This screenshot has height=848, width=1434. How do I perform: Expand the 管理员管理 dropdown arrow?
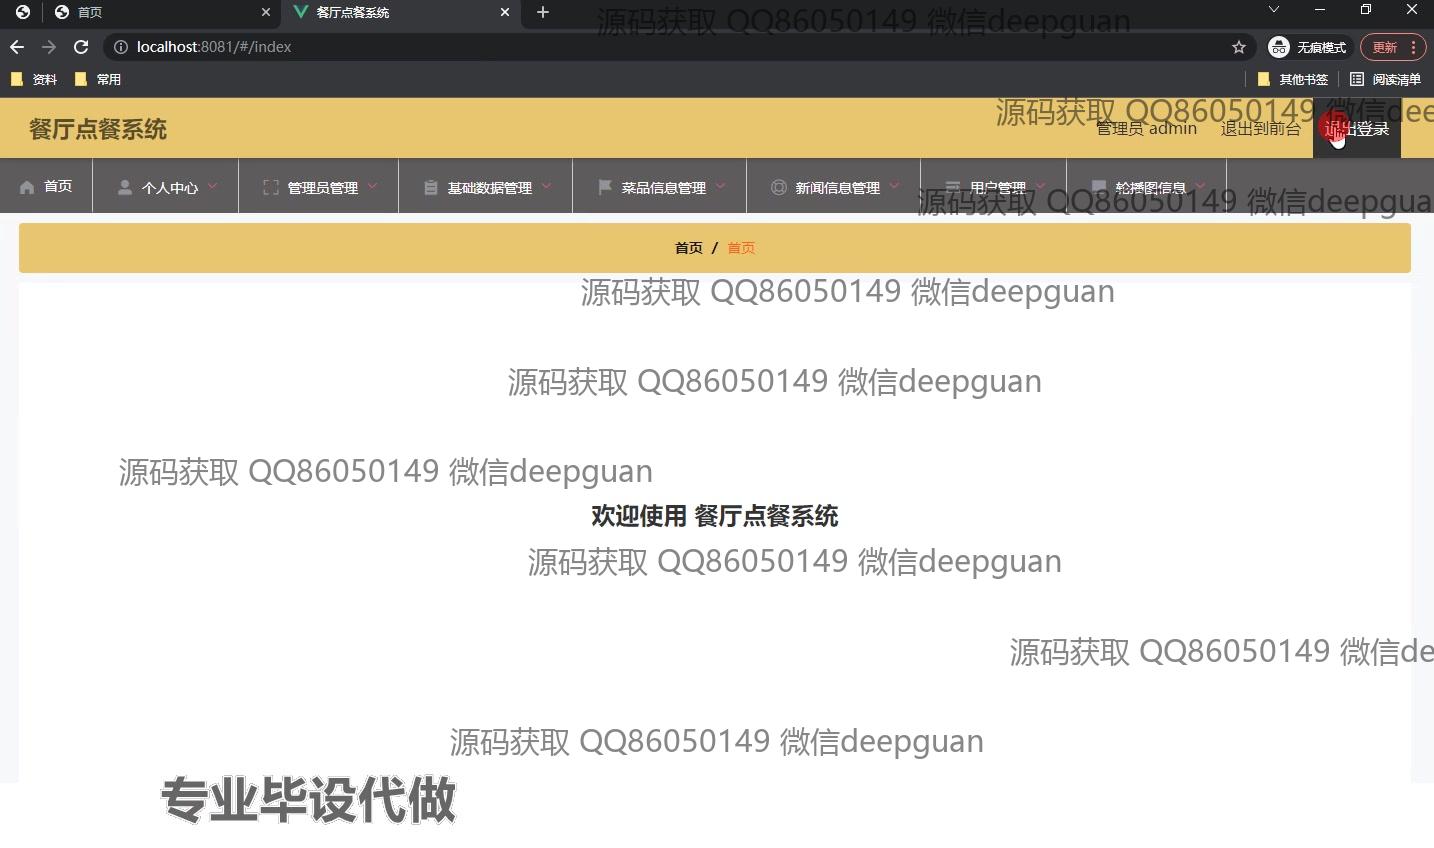[x=373, y=186]
